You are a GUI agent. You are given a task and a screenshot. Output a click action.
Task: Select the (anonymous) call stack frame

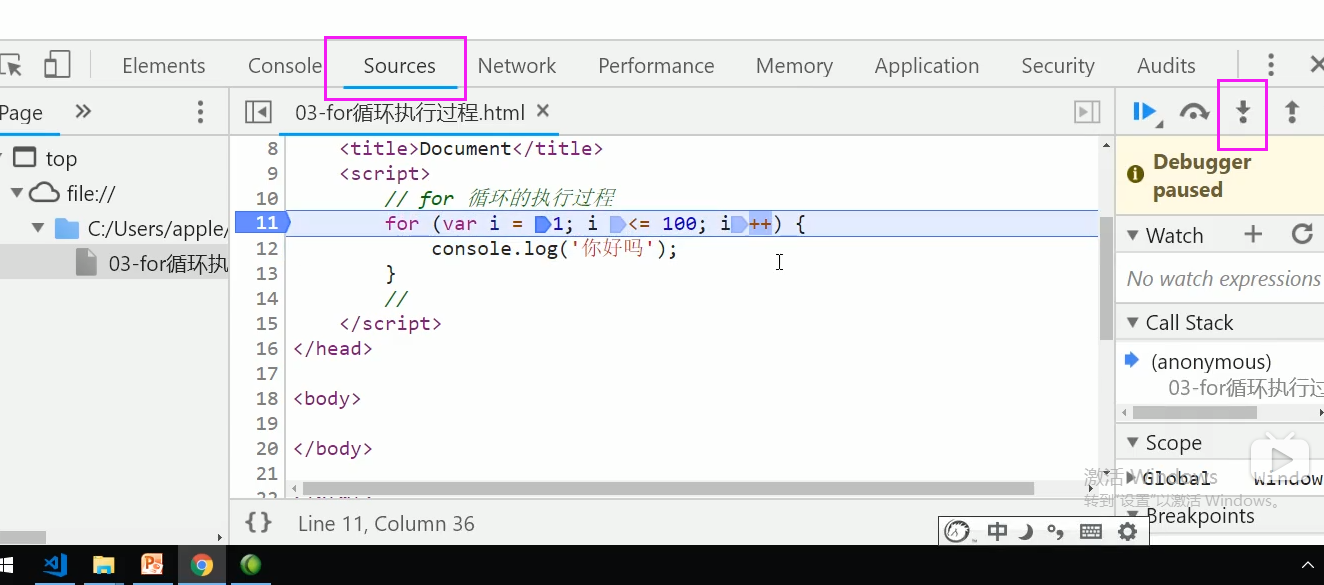tap(1211, 362)
